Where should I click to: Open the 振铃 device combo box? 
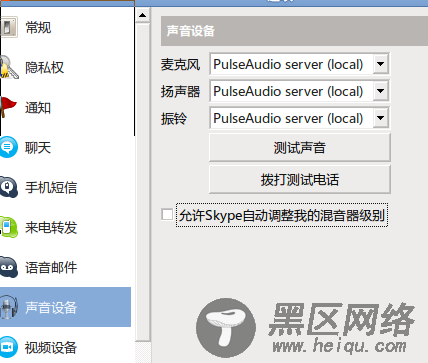point(299,118)
